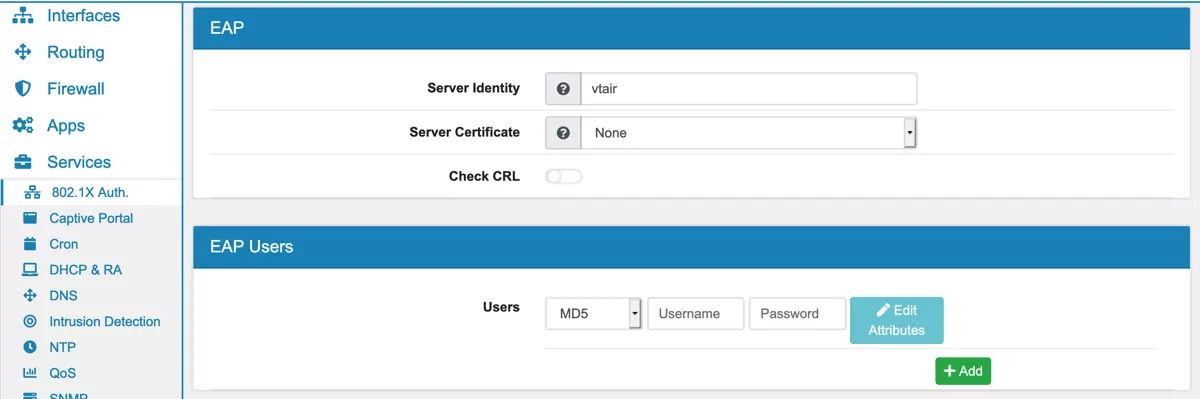Open the MD5 method dropdown
This screenshot has height=399, width=1200.
[594, 314]
